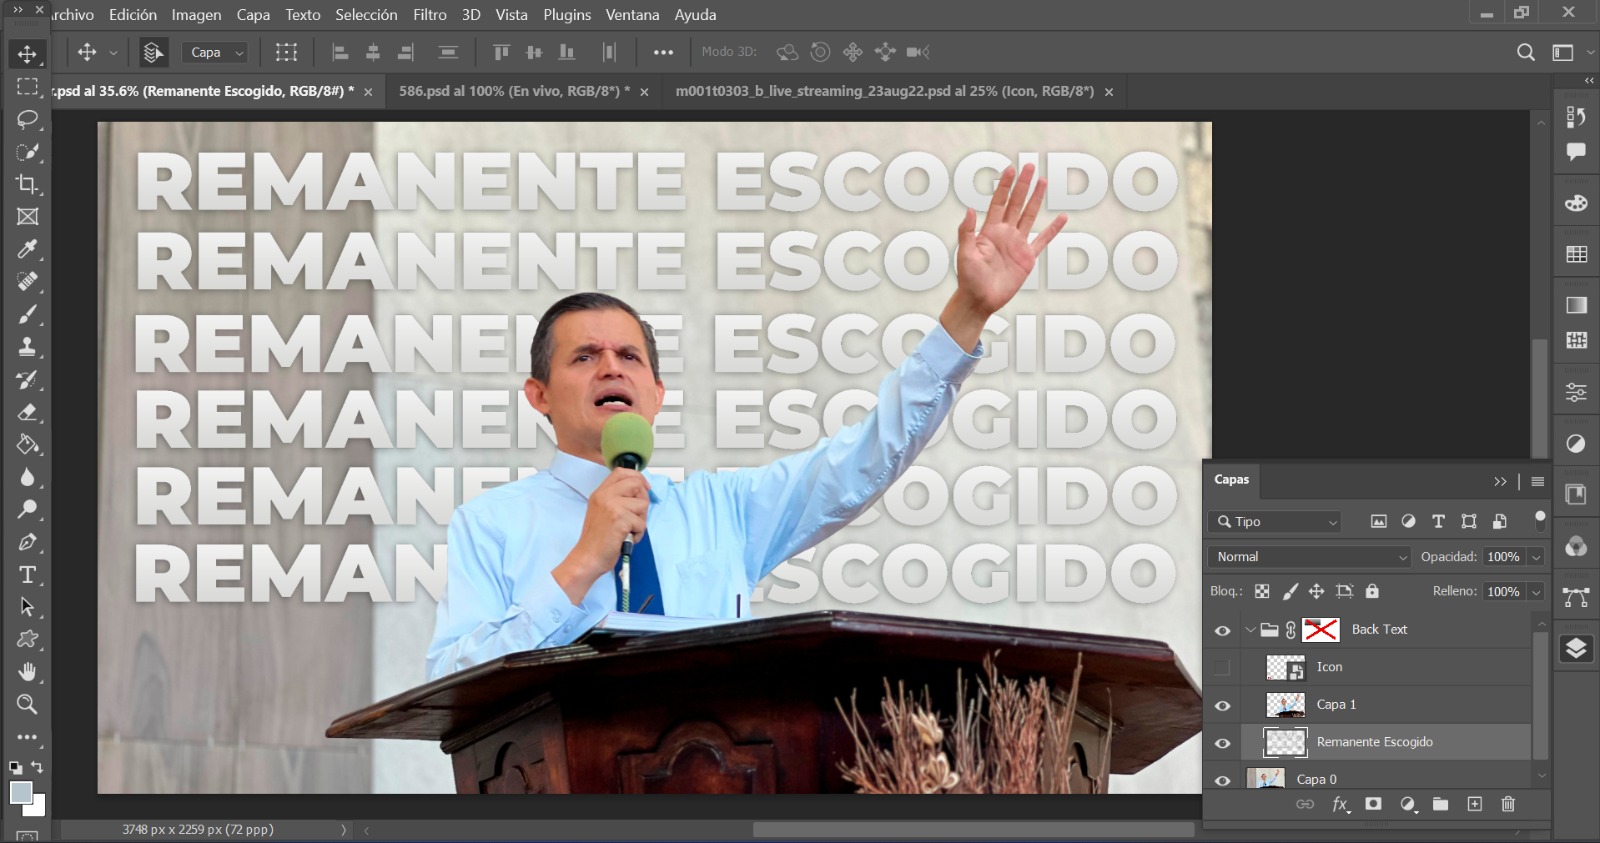1600x843 pixels.
Task: Toggle lock transparent pixels
Action: [1262, 591]
